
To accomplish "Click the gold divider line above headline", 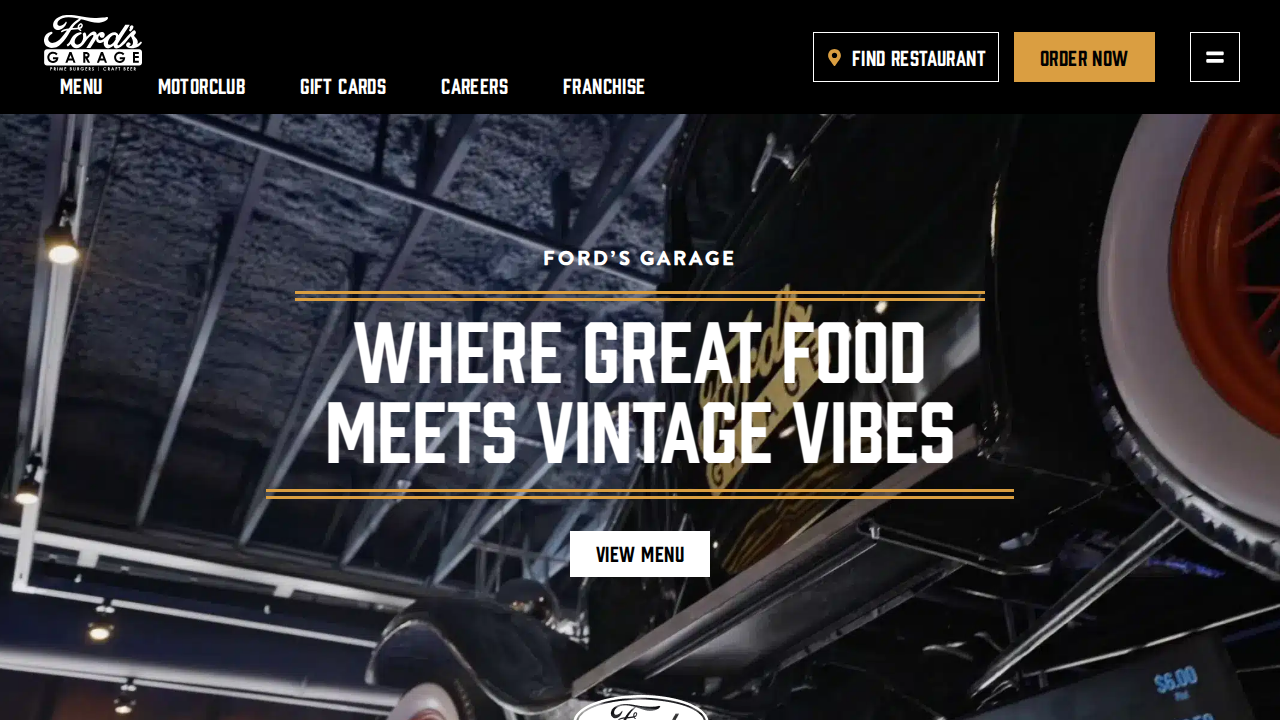I will [640, 296].
